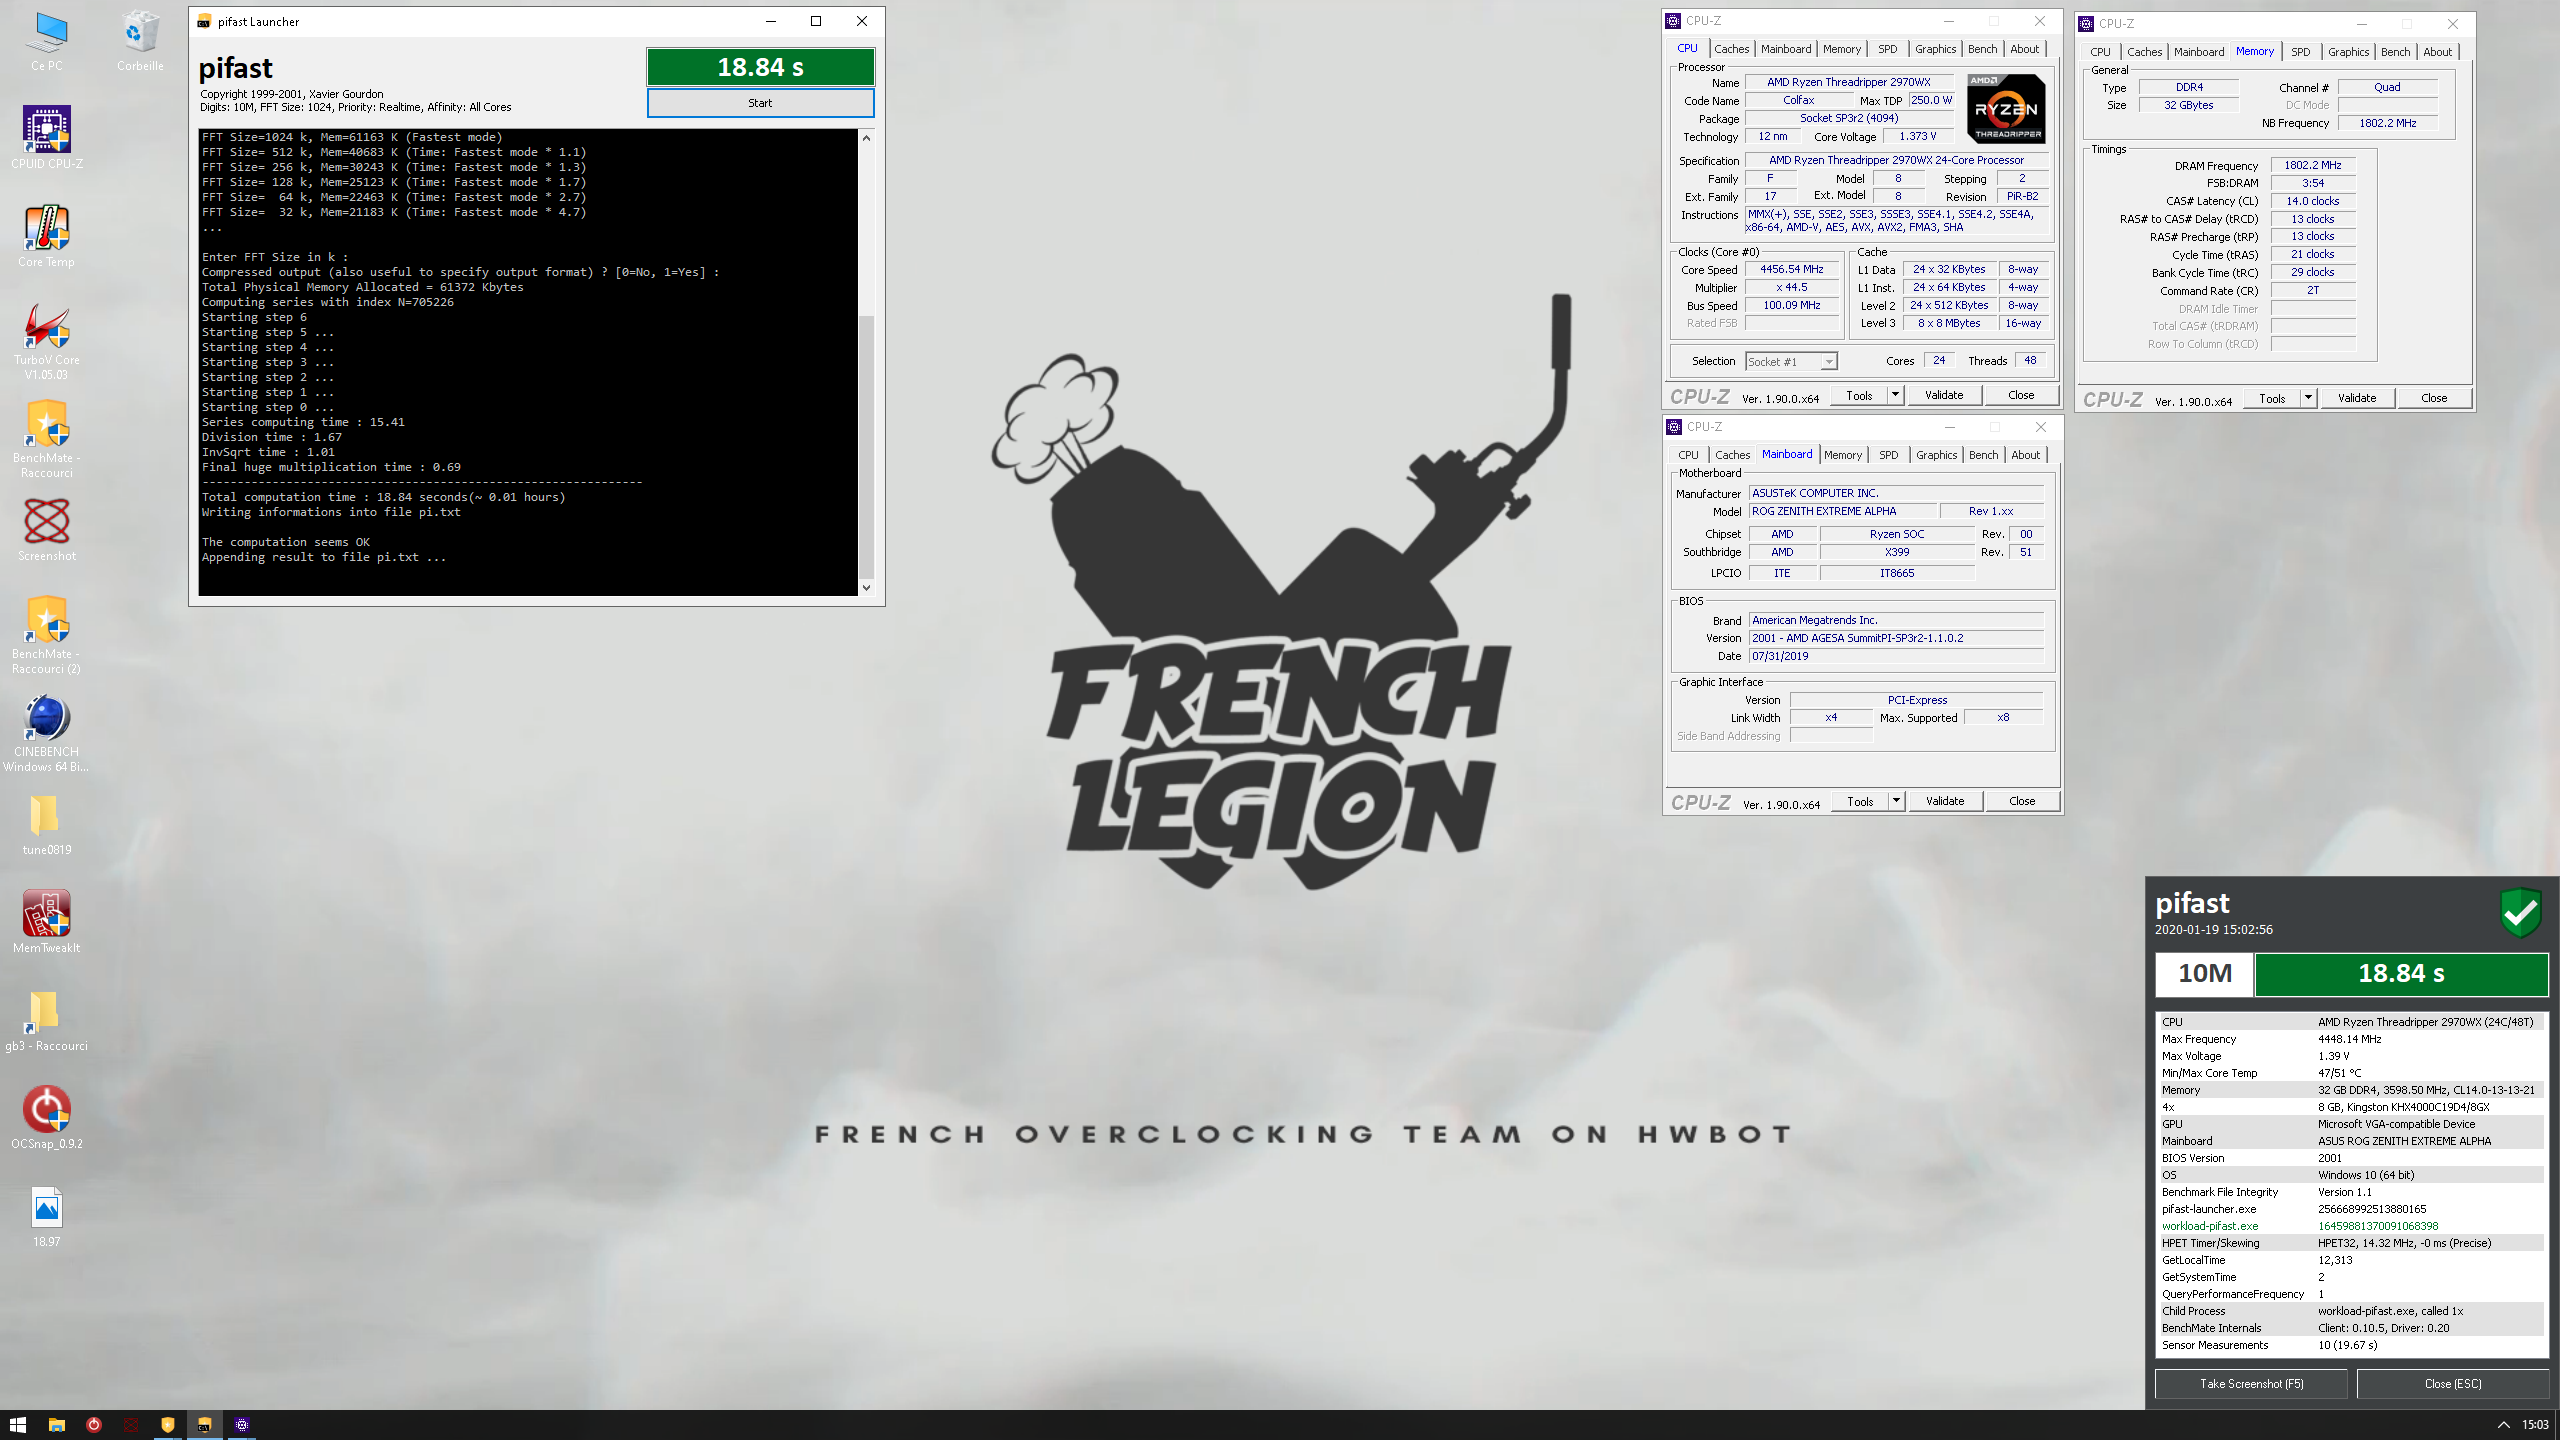This screenshot has height=1440, width=2560.
Task: Click the BenchMate green checkmark shield
Action: click(x=2521, y=912)
